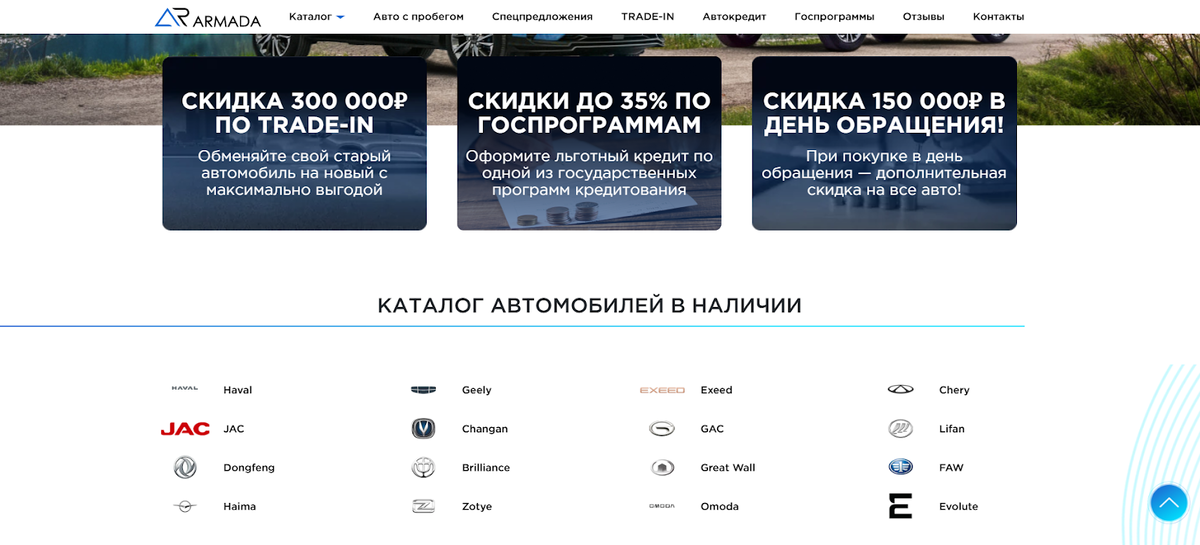The height and width of the screenshot is (545, 1200).
Task: Open the Brilliance text link
Action: [x=486, y=468]
